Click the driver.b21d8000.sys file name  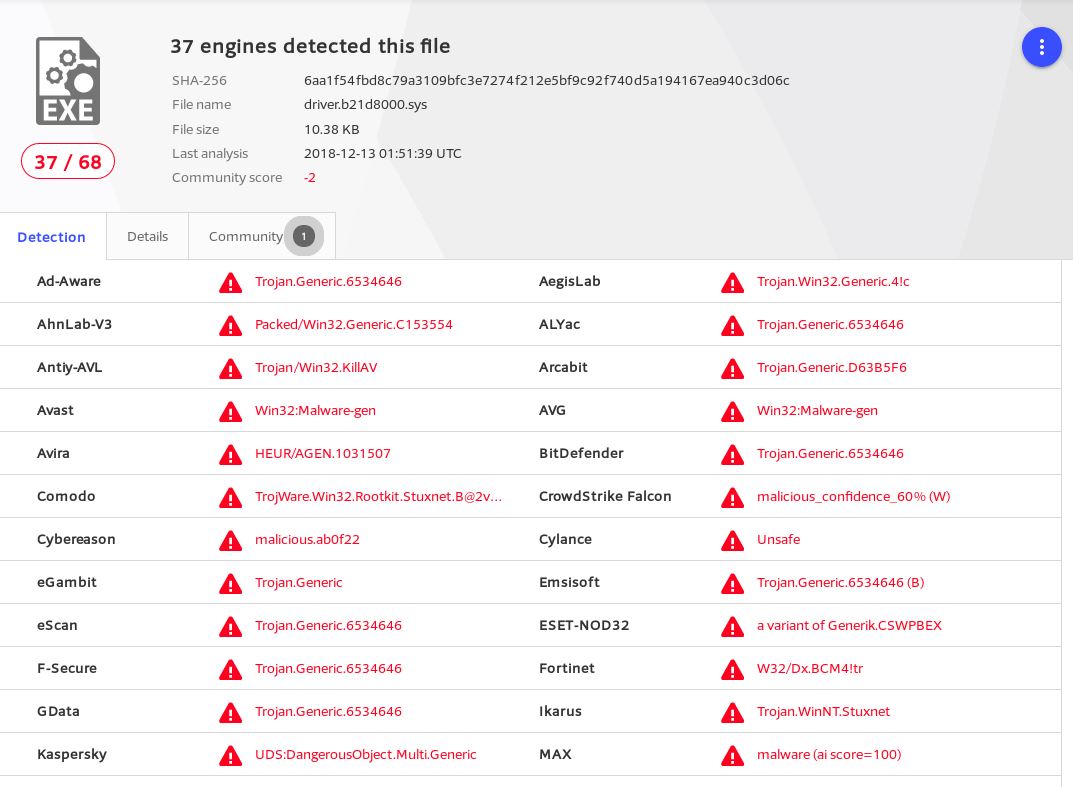point(365,104)
